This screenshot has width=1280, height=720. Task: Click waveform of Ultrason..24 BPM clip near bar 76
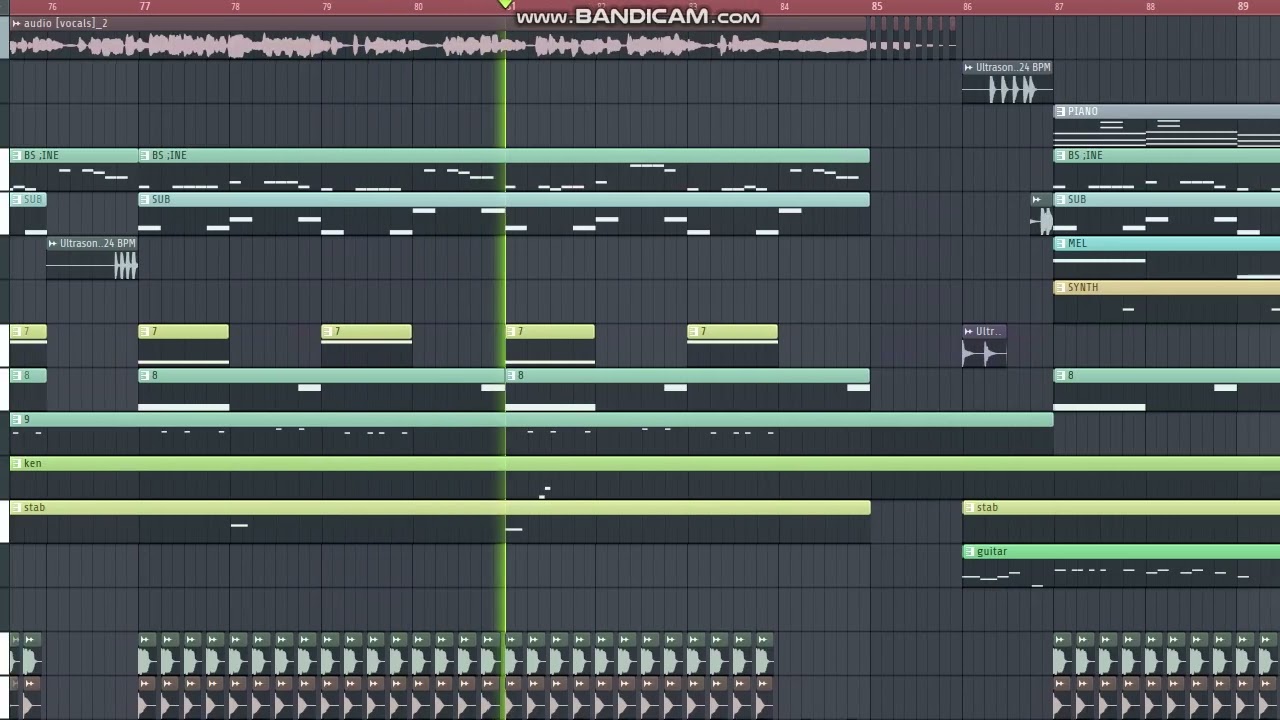pos(92,265)
